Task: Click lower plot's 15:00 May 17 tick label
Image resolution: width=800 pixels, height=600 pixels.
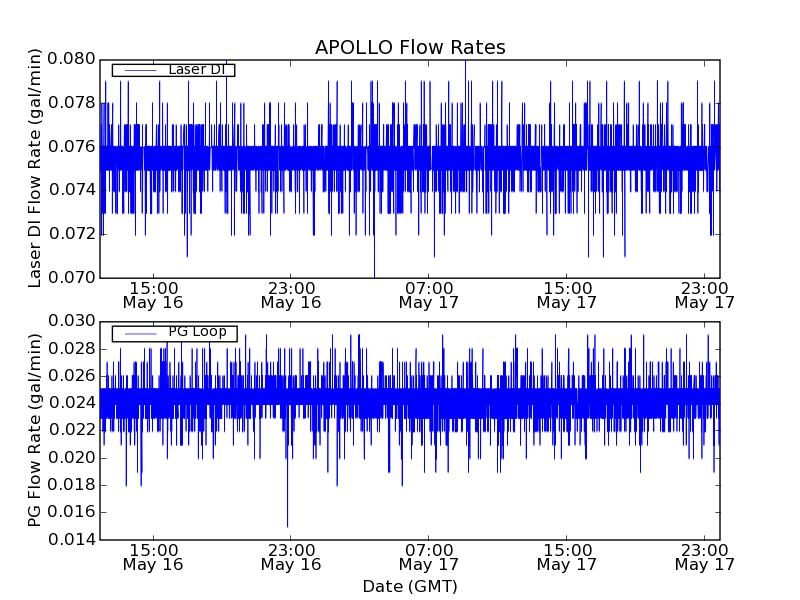Action: [x=567, y=556]
